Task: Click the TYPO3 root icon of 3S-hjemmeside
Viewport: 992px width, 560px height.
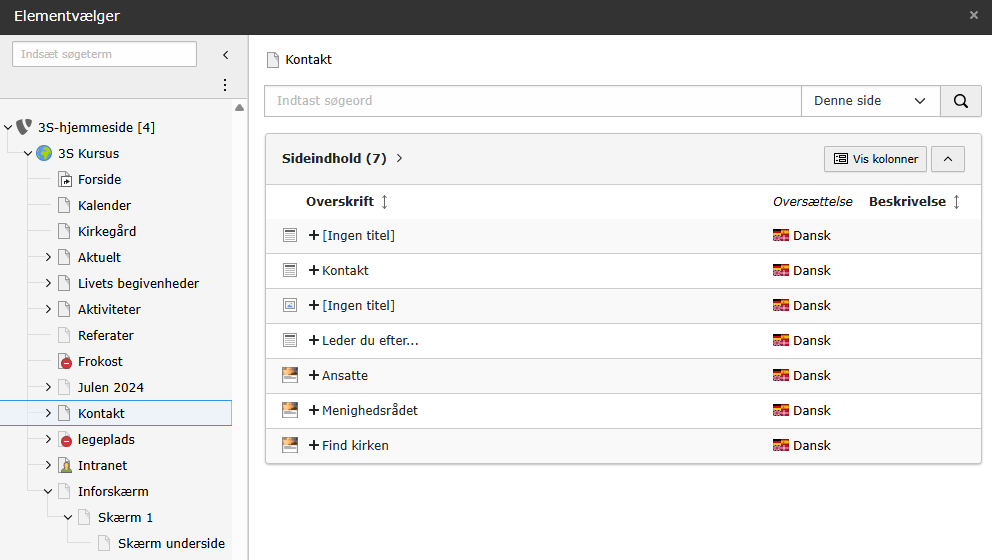Action: [x=25, y=127]
